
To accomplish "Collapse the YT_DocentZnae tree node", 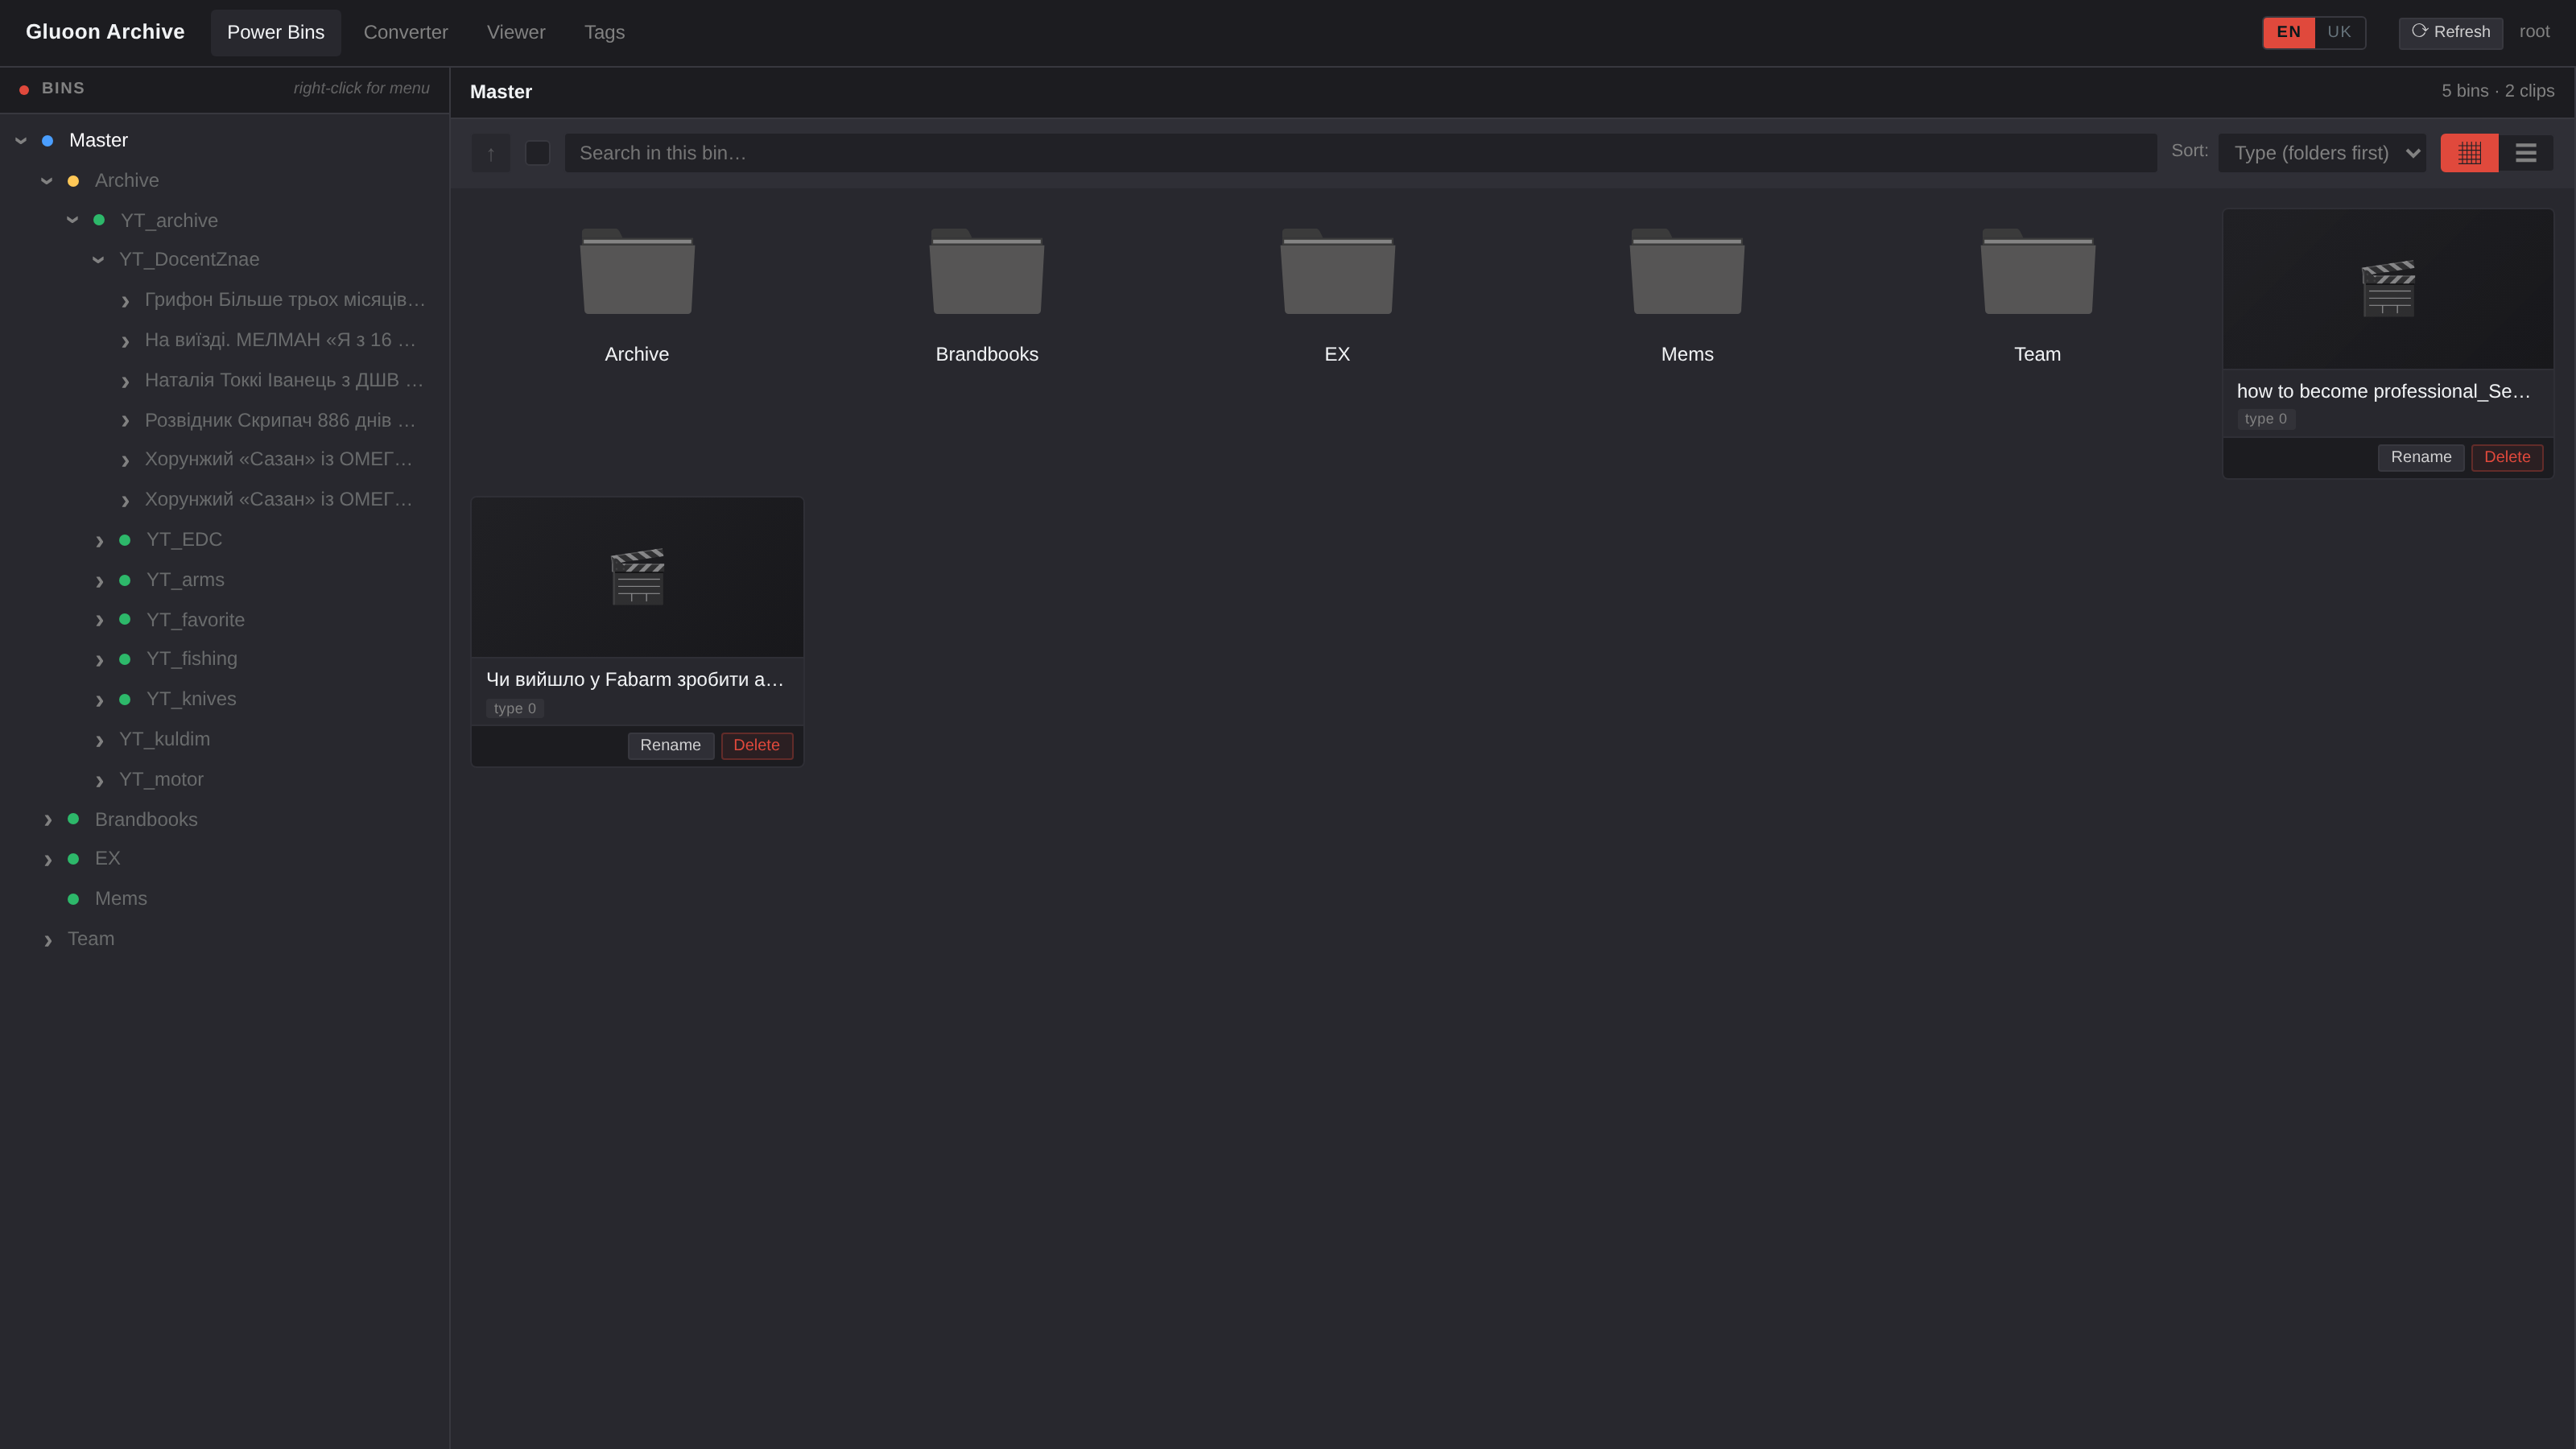I will pyautogui.click(x=99, y=260).
